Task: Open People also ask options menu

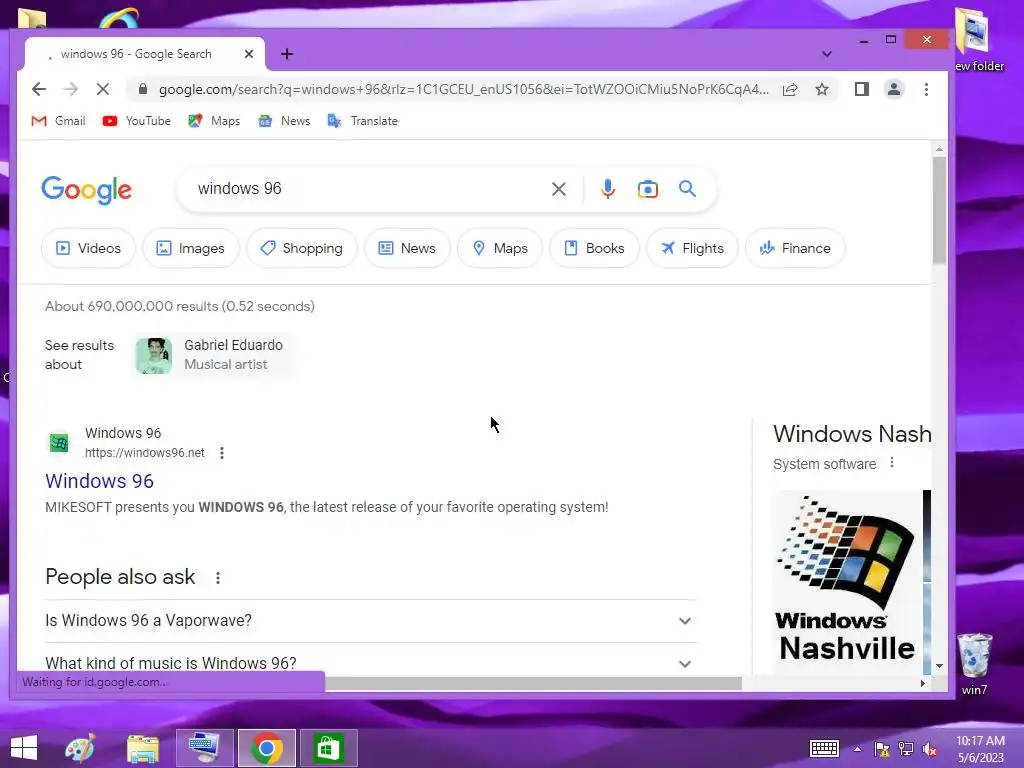Action: point(217,578)
